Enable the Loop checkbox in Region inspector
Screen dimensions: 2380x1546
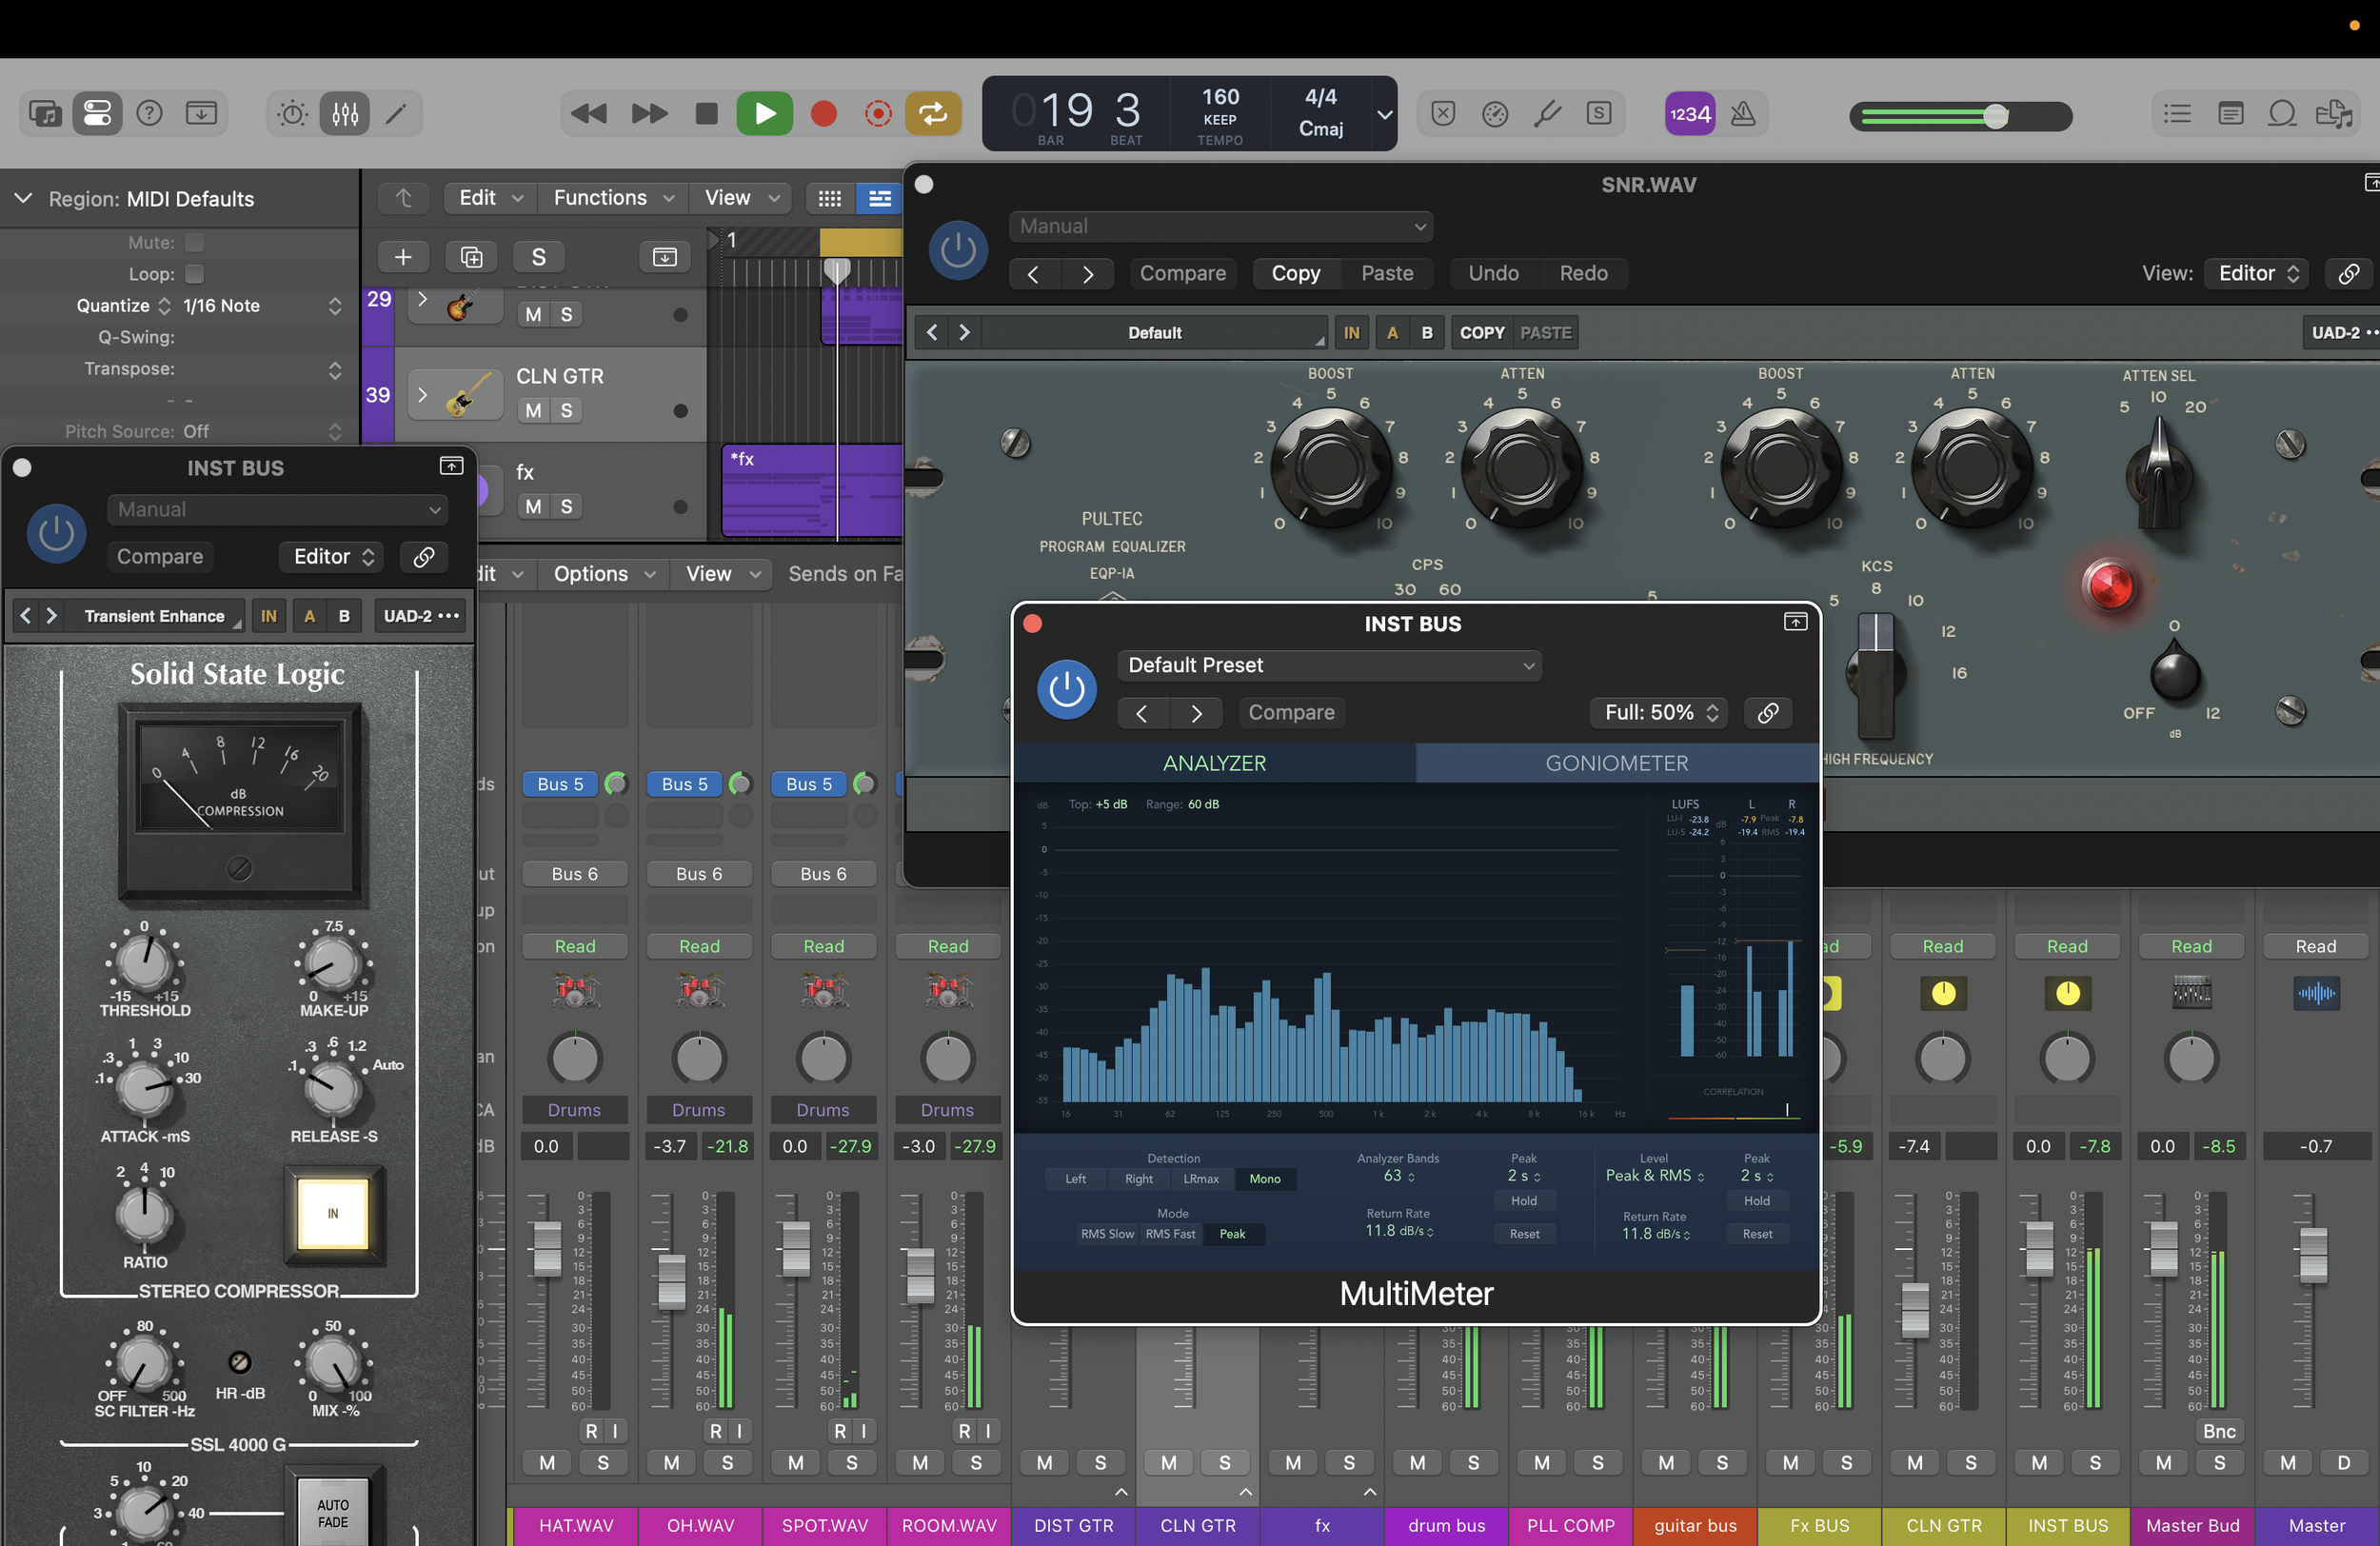pyautogui.click(x=195, y=274)
